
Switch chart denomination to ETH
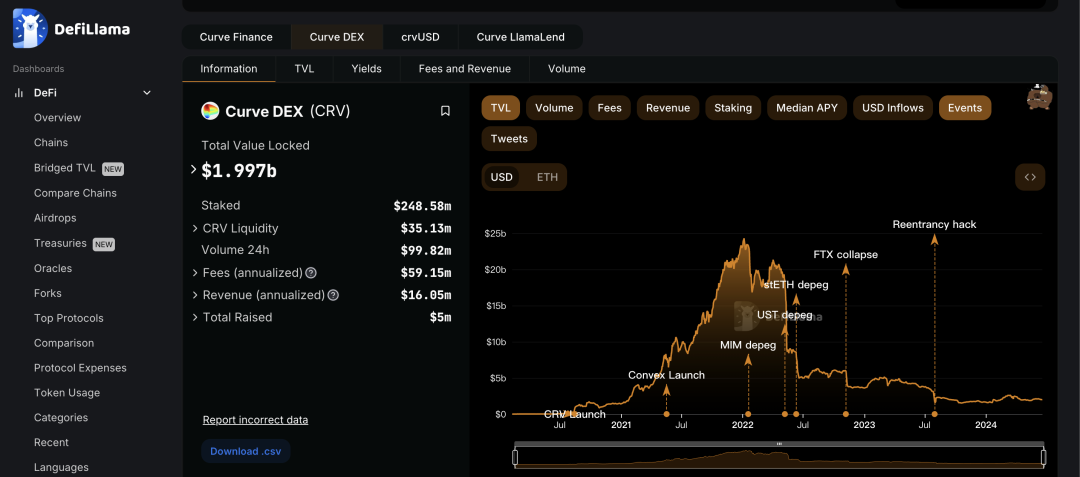pos(548,177)
